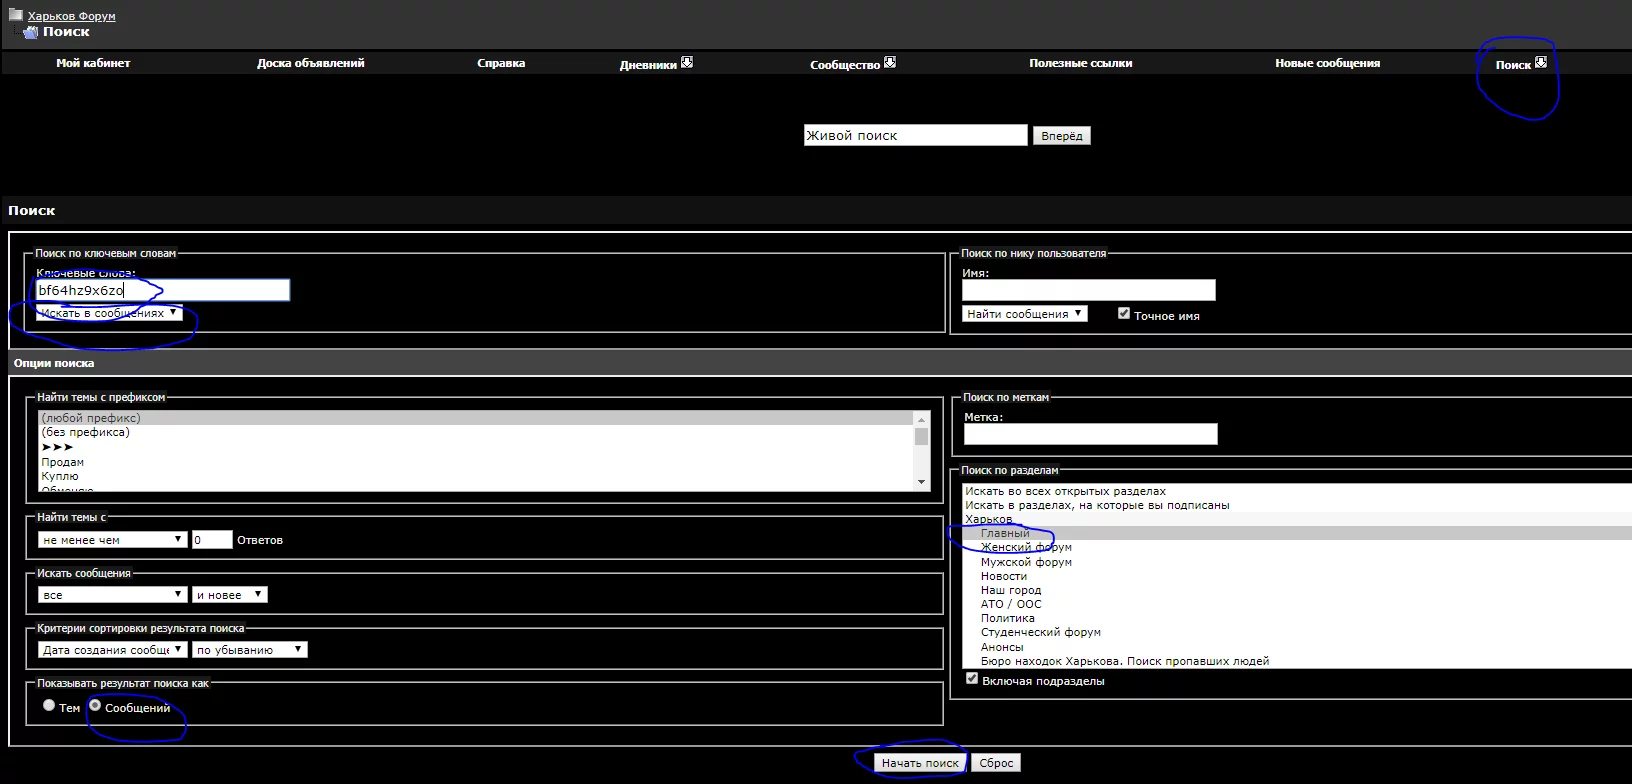This screenshot has width=1632, height=784.
Task: Click the Метка tag input field
Action: [x=1090, y=434]
